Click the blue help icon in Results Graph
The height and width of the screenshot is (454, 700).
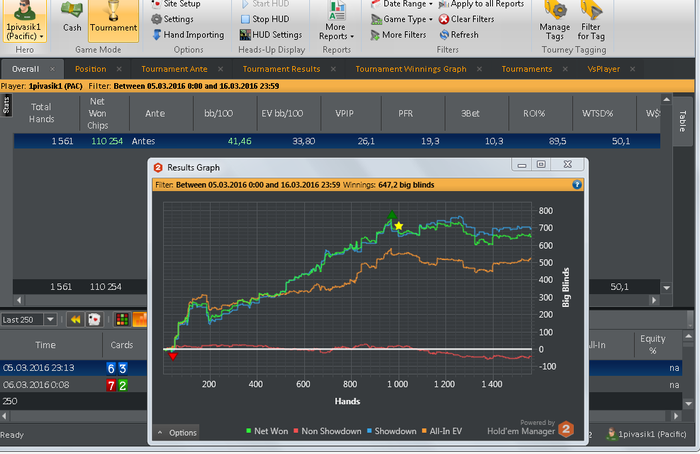(x=577, y=184)
